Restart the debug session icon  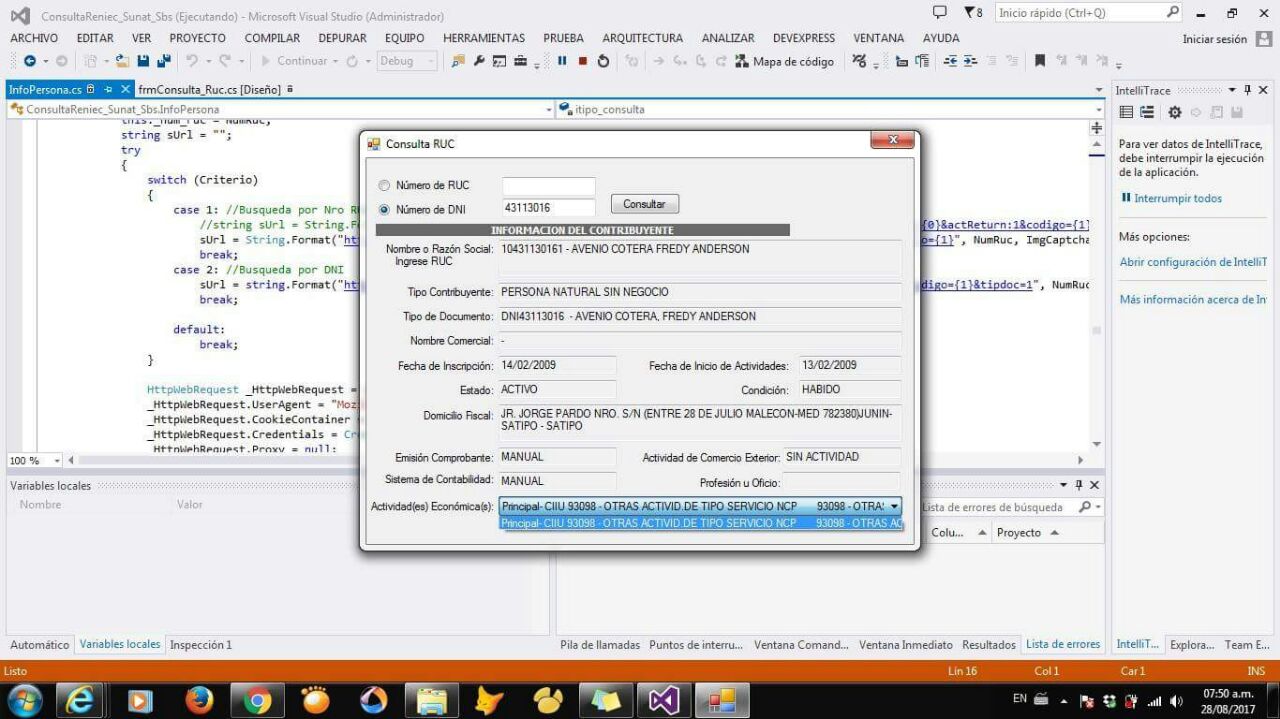[603, 61]
